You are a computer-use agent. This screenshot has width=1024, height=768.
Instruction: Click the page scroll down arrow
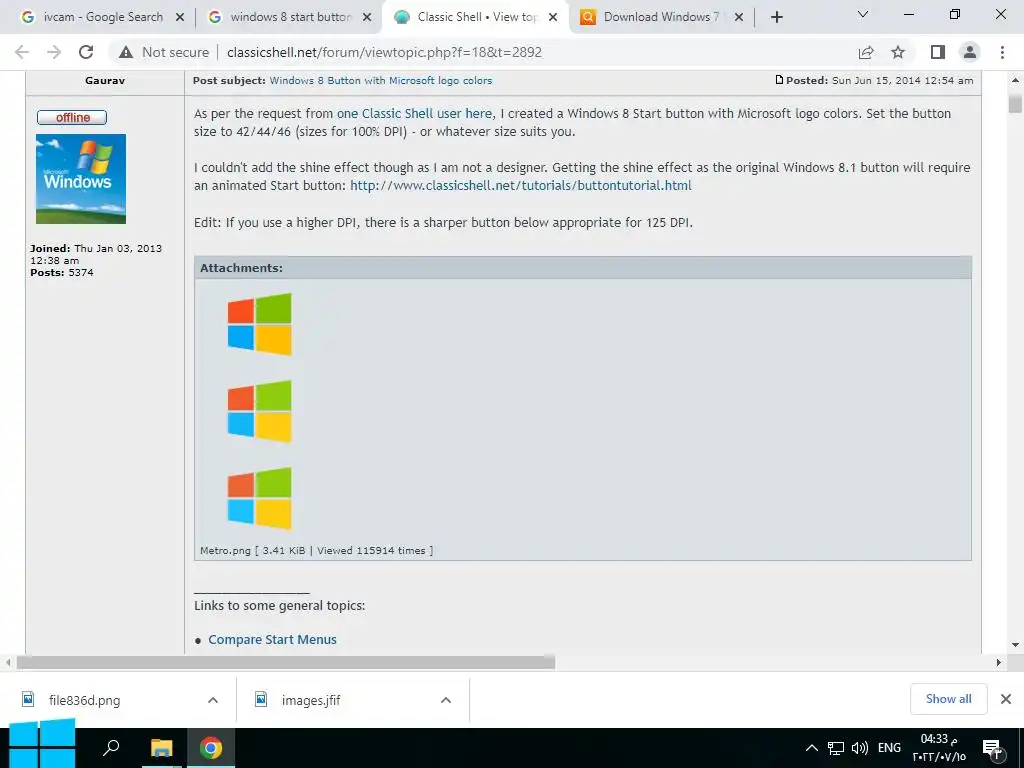pyautogui.click(x=1015, y=645)
